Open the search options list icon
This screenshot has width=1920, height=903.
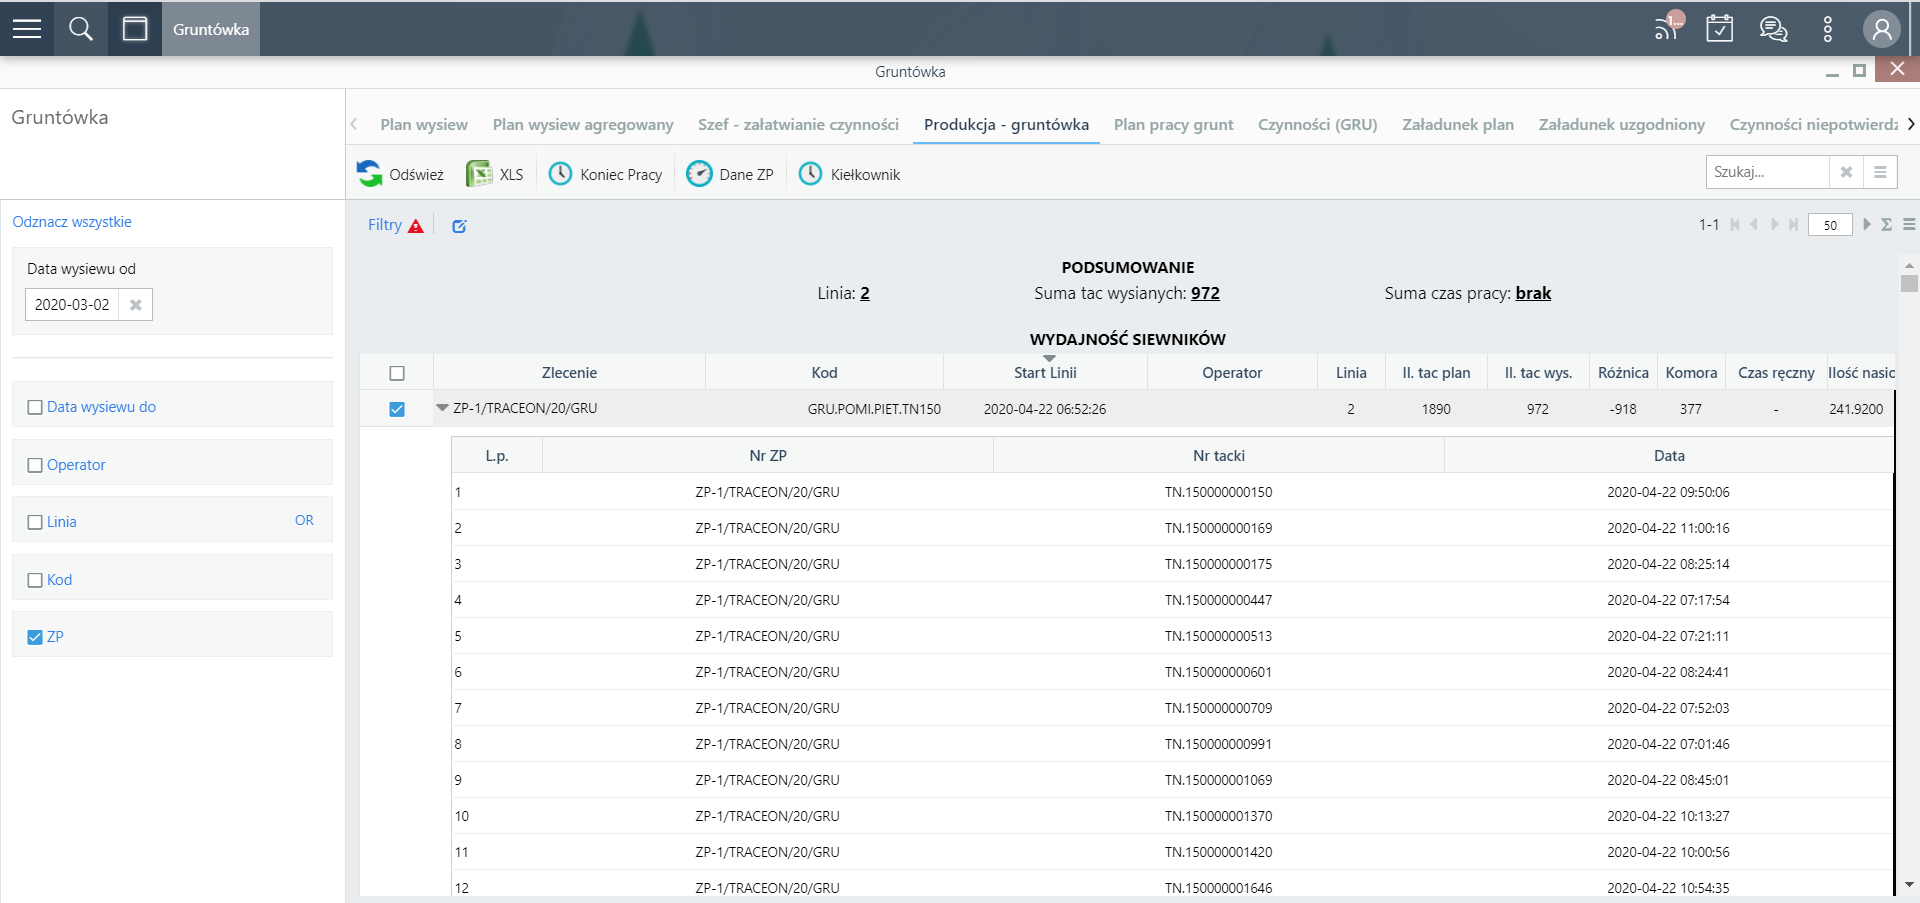coord(1880,172)
